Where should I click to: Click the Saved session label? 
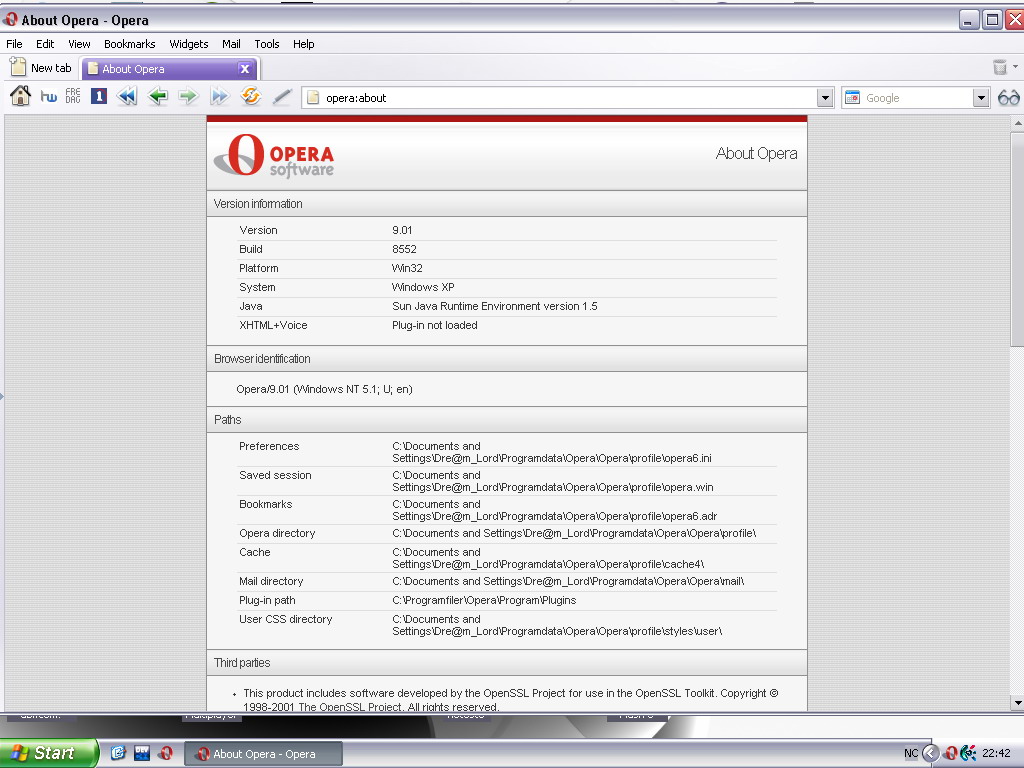pos(275,475)
